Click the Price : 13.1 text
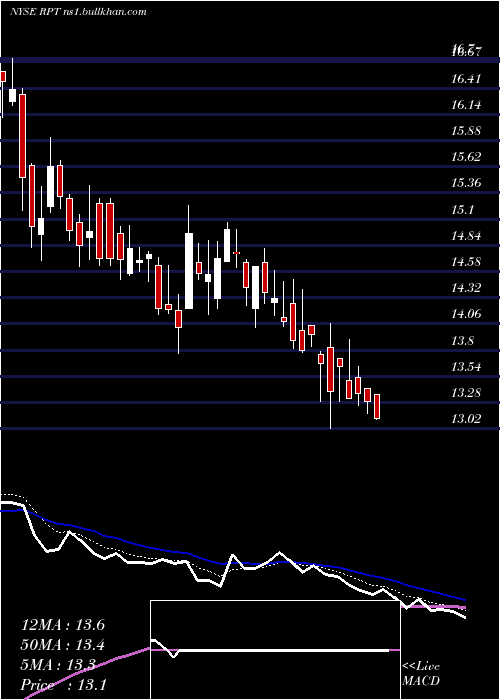This screenshot has height=700, width=500. coord(64,685)
